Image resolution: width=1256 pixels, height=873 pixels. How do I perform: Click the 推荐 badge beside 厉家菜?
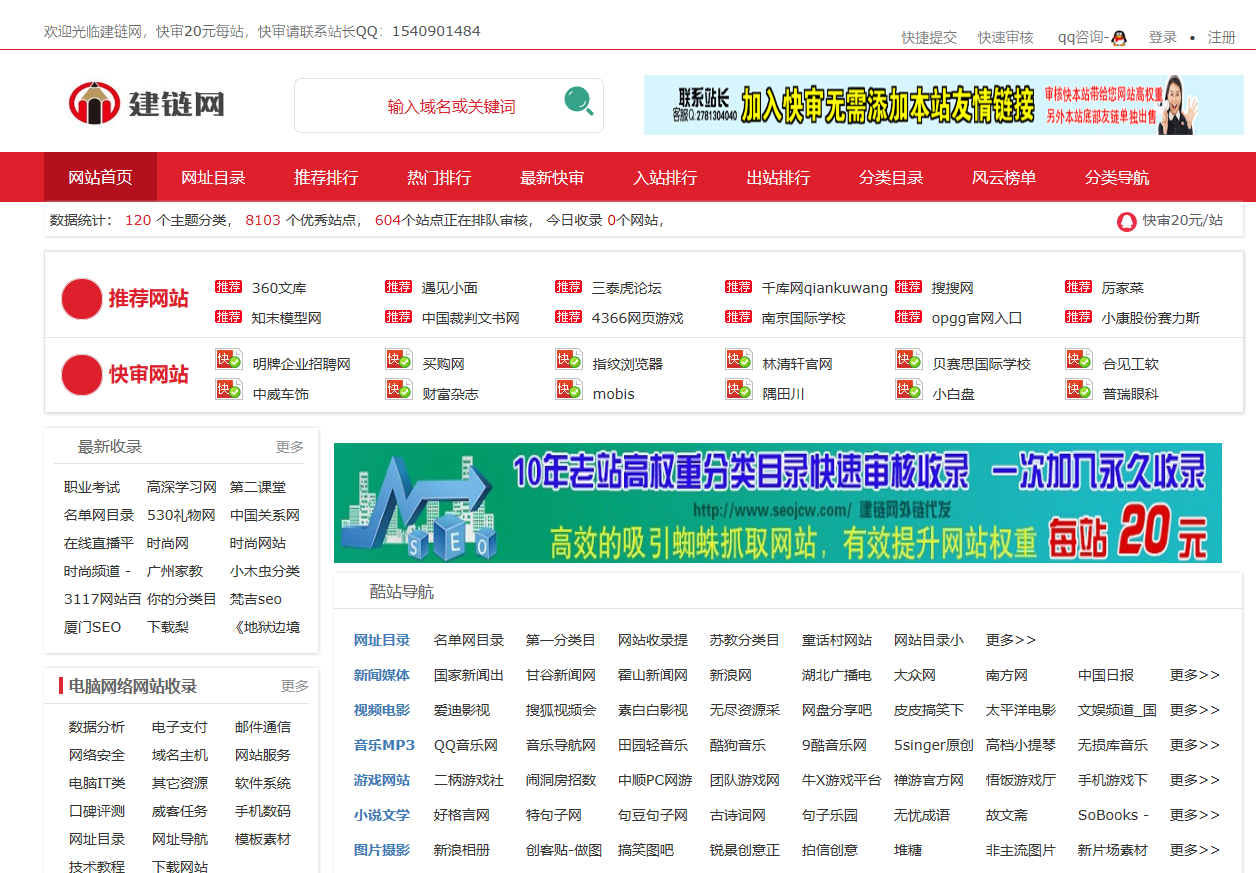click(1078, 287)
